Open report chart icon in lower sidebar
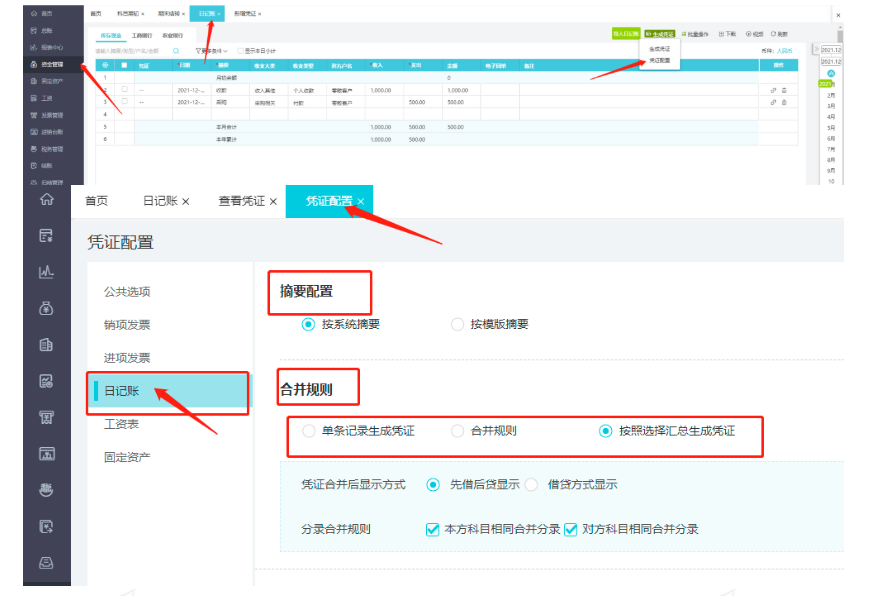 pyautogui.click(x=47, y=272)
